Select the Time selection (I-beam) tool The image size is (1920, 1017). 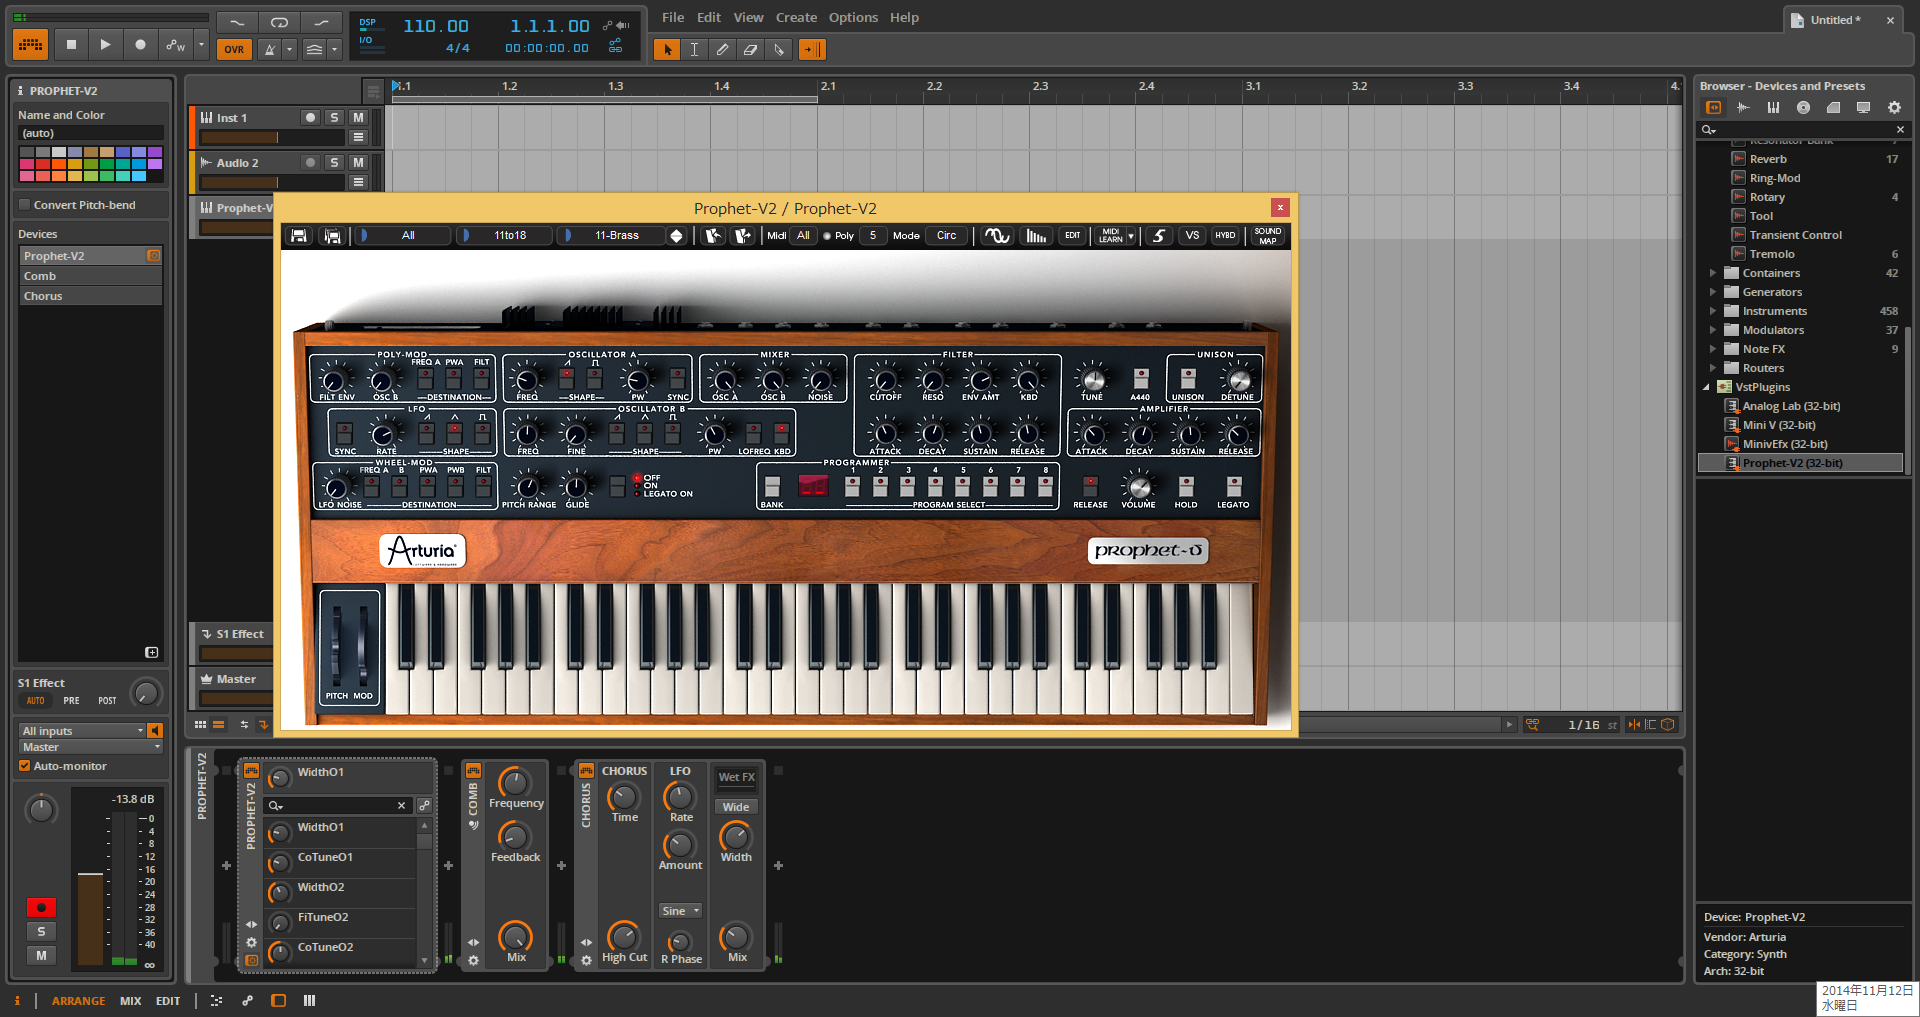click(694, 49)
